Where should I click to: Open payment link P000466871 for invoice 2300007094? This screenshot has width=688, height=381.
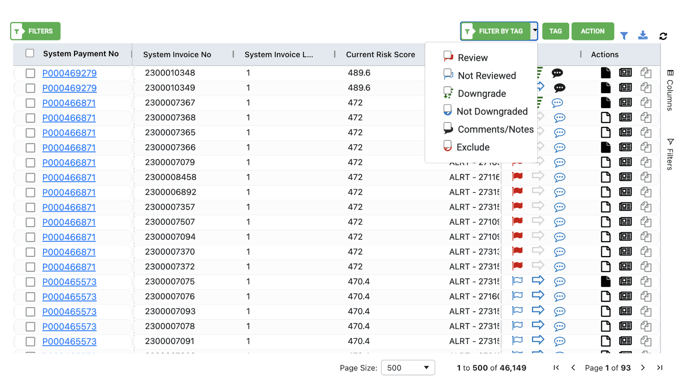click(69, 237)
